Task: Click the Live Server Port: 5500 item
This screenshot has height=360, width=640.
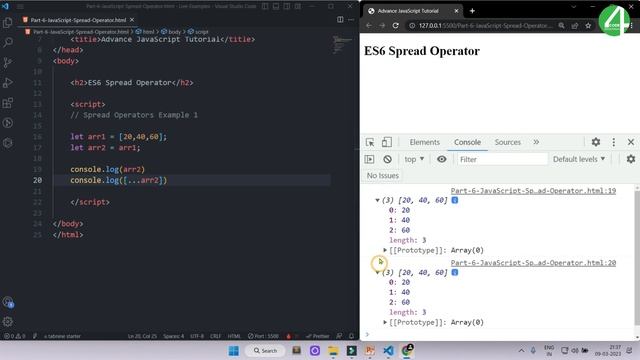Action: (x=263, y=336)
